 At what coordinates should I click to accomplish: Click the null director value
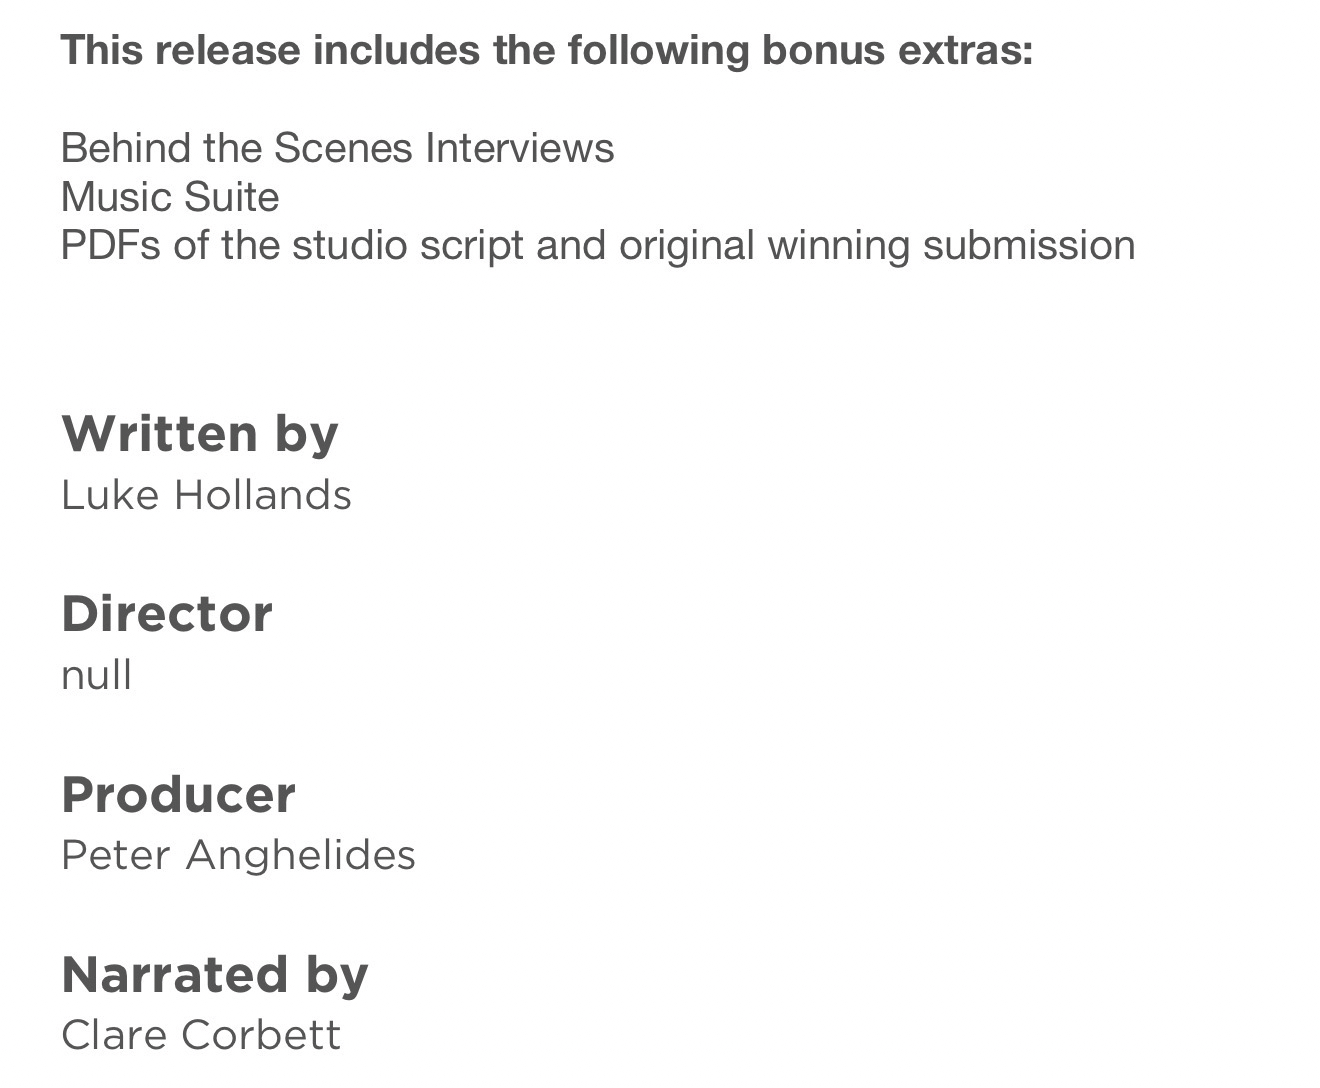coord(97,675)
